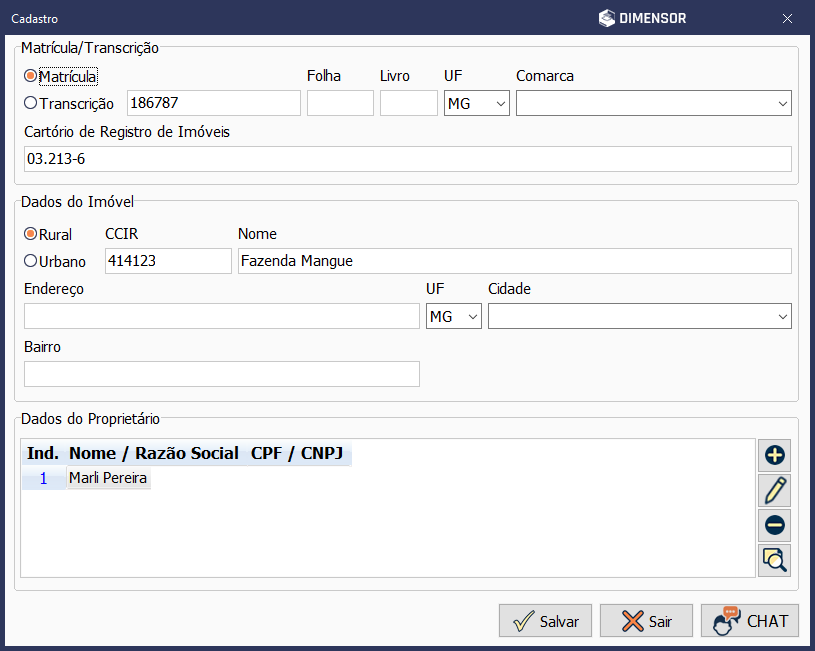The width and height of the screenshot is (815, 651).
Task: Click the Sair button
Action: 646,621
